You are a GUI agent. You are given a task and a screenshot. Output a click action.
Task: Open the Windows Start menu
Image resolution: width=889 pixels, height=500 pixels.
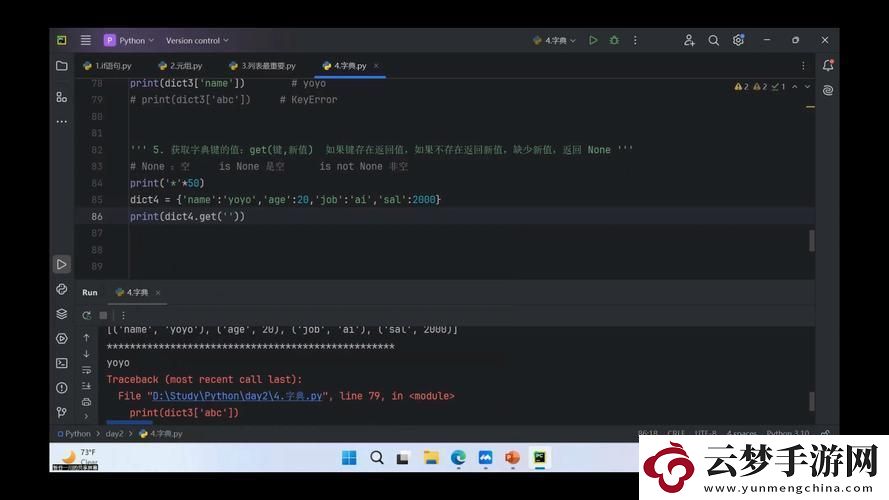pyautogui.click(x=349, y=457)
